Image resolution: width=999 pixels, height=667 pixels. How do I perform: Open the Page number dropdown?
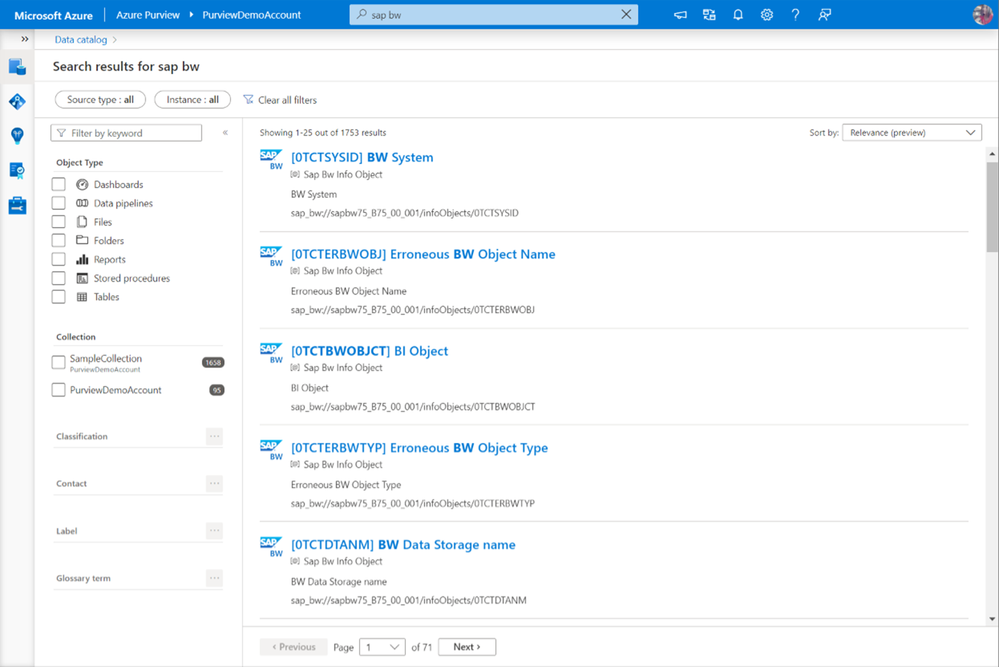[382, 647]
